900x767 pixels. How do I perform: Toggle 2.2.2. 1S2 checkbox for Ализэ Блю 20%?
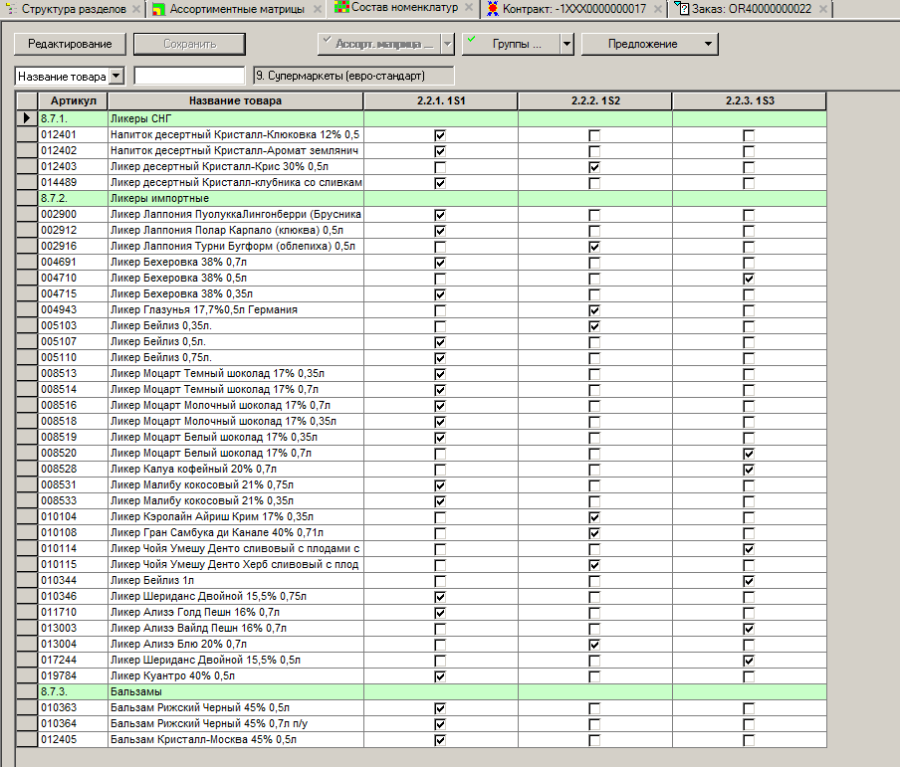(x=595, y=645)
